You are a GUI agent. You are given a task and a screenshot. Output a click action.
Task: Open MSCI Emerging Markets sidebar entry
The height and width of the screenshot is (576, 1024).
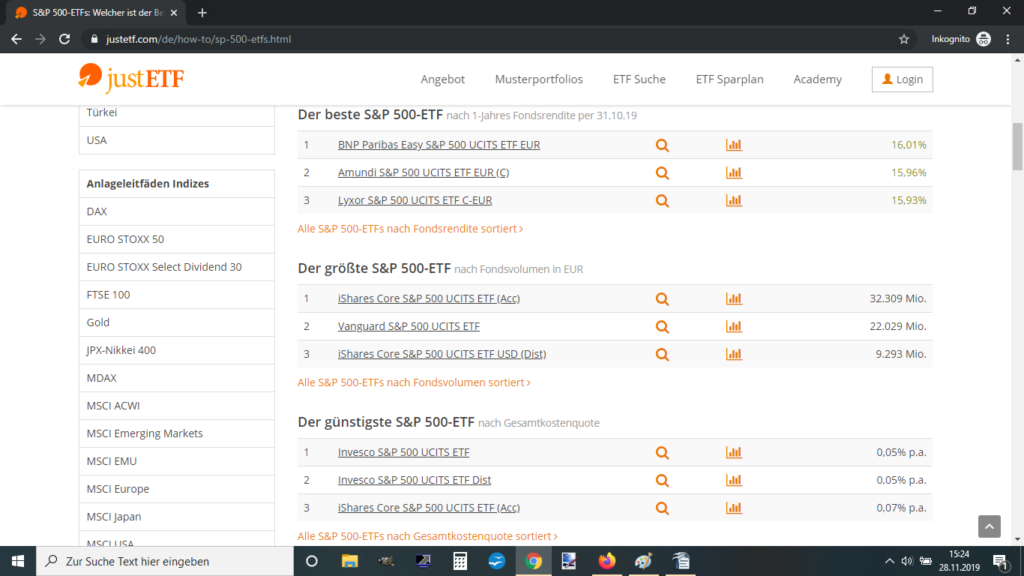coord(176,434)
